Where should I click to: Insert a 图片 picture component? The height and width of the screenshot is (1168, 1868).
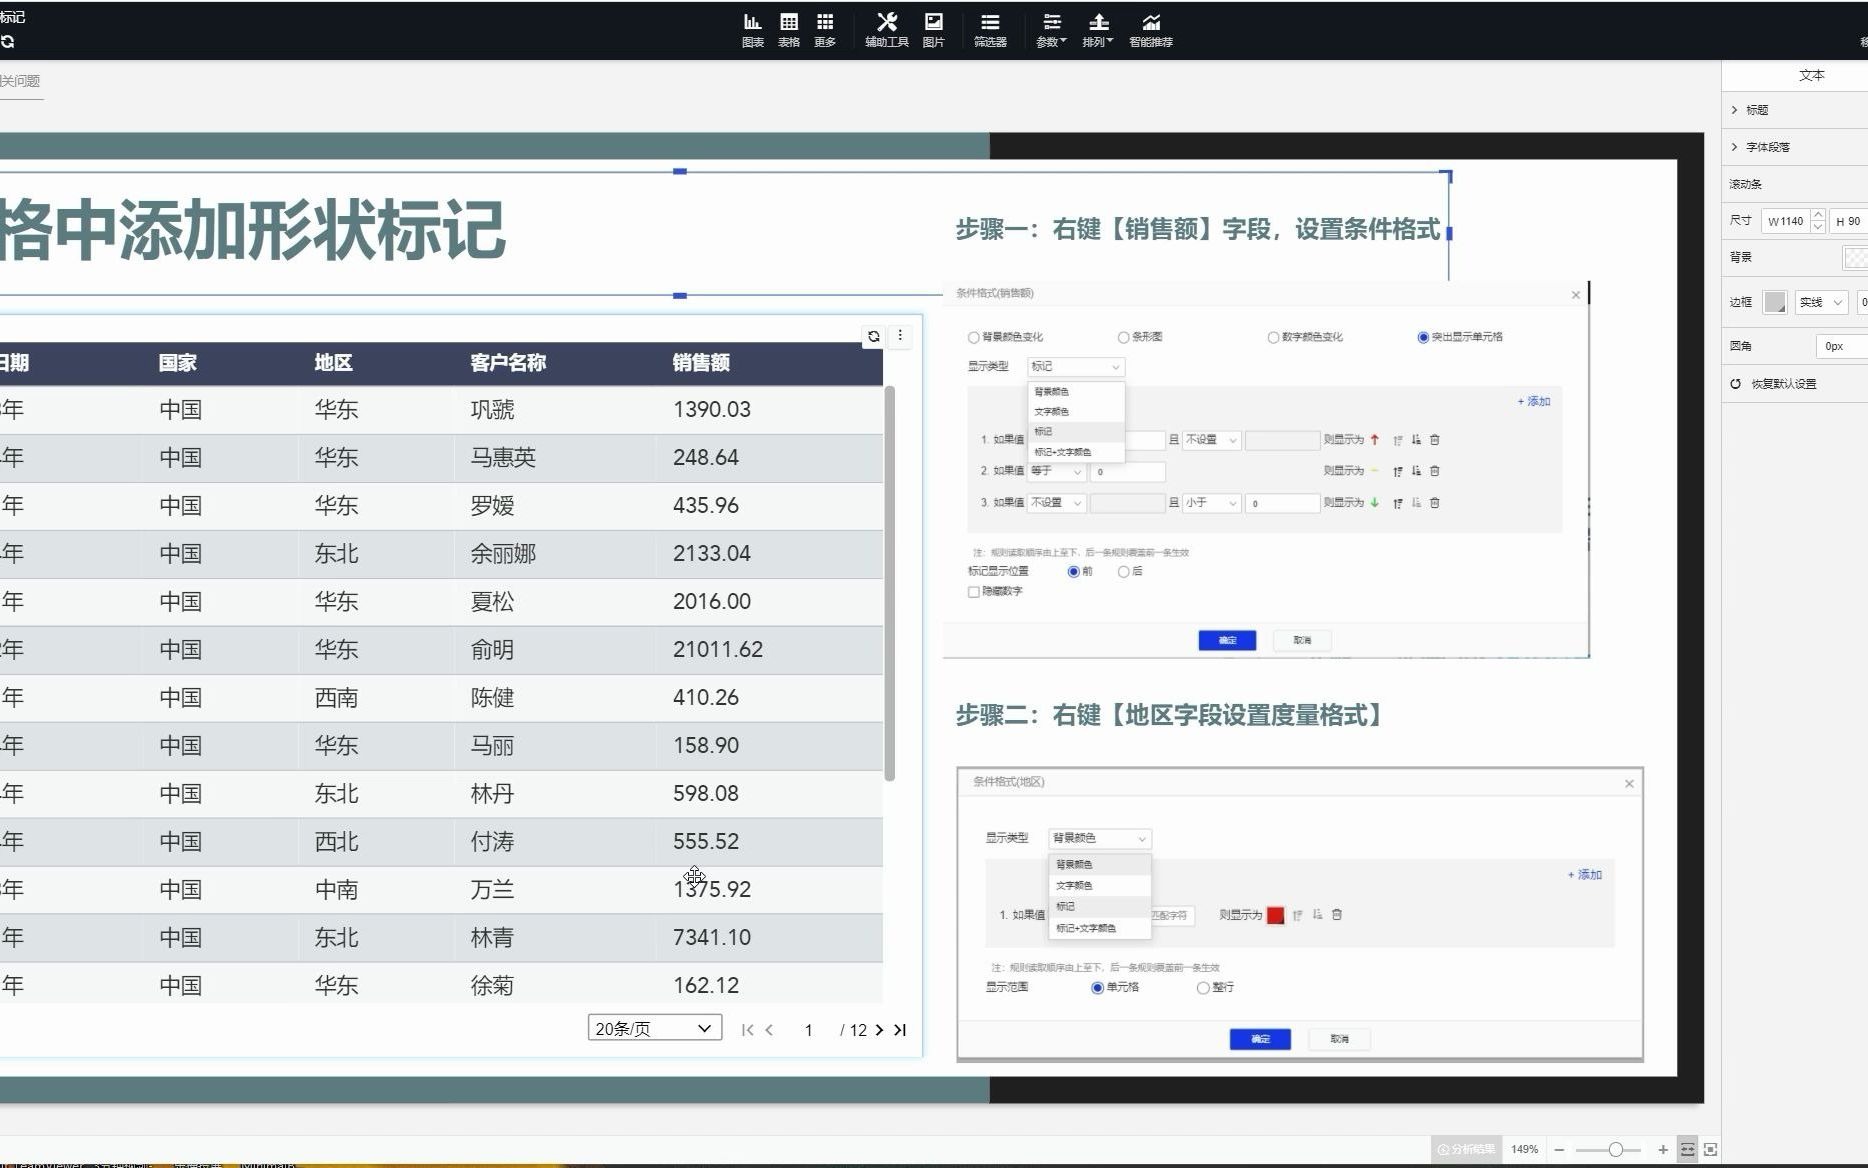tap(933, 30)
